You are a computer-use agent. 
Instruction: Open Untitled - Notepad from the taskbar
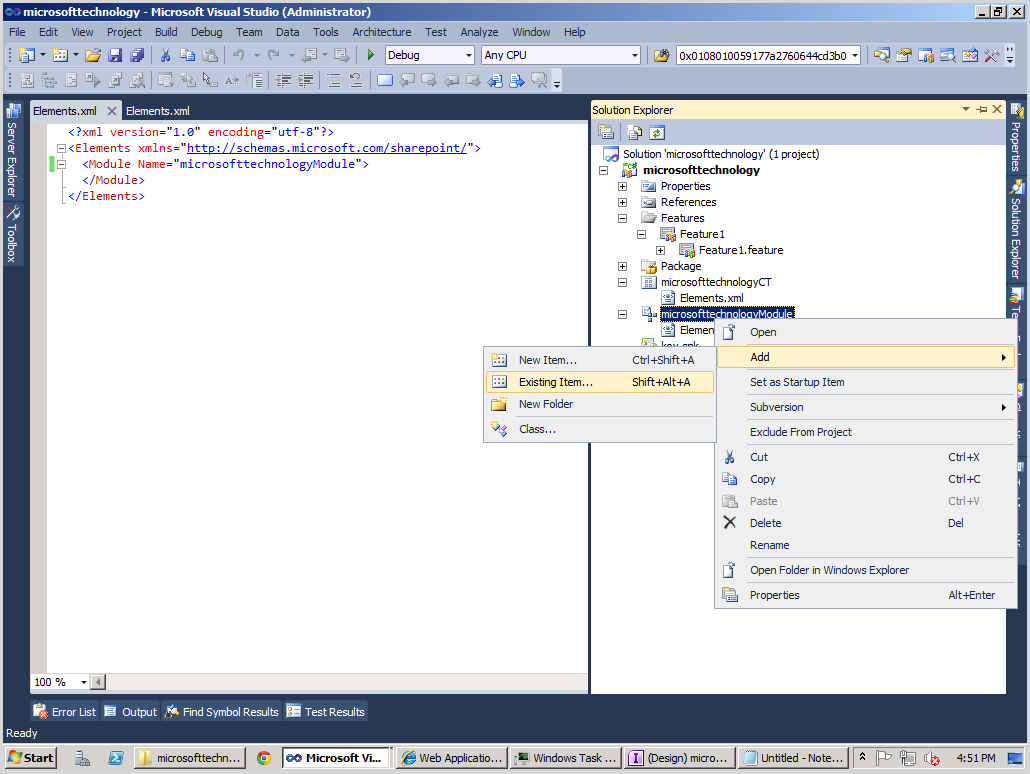(x=793, y=758)
